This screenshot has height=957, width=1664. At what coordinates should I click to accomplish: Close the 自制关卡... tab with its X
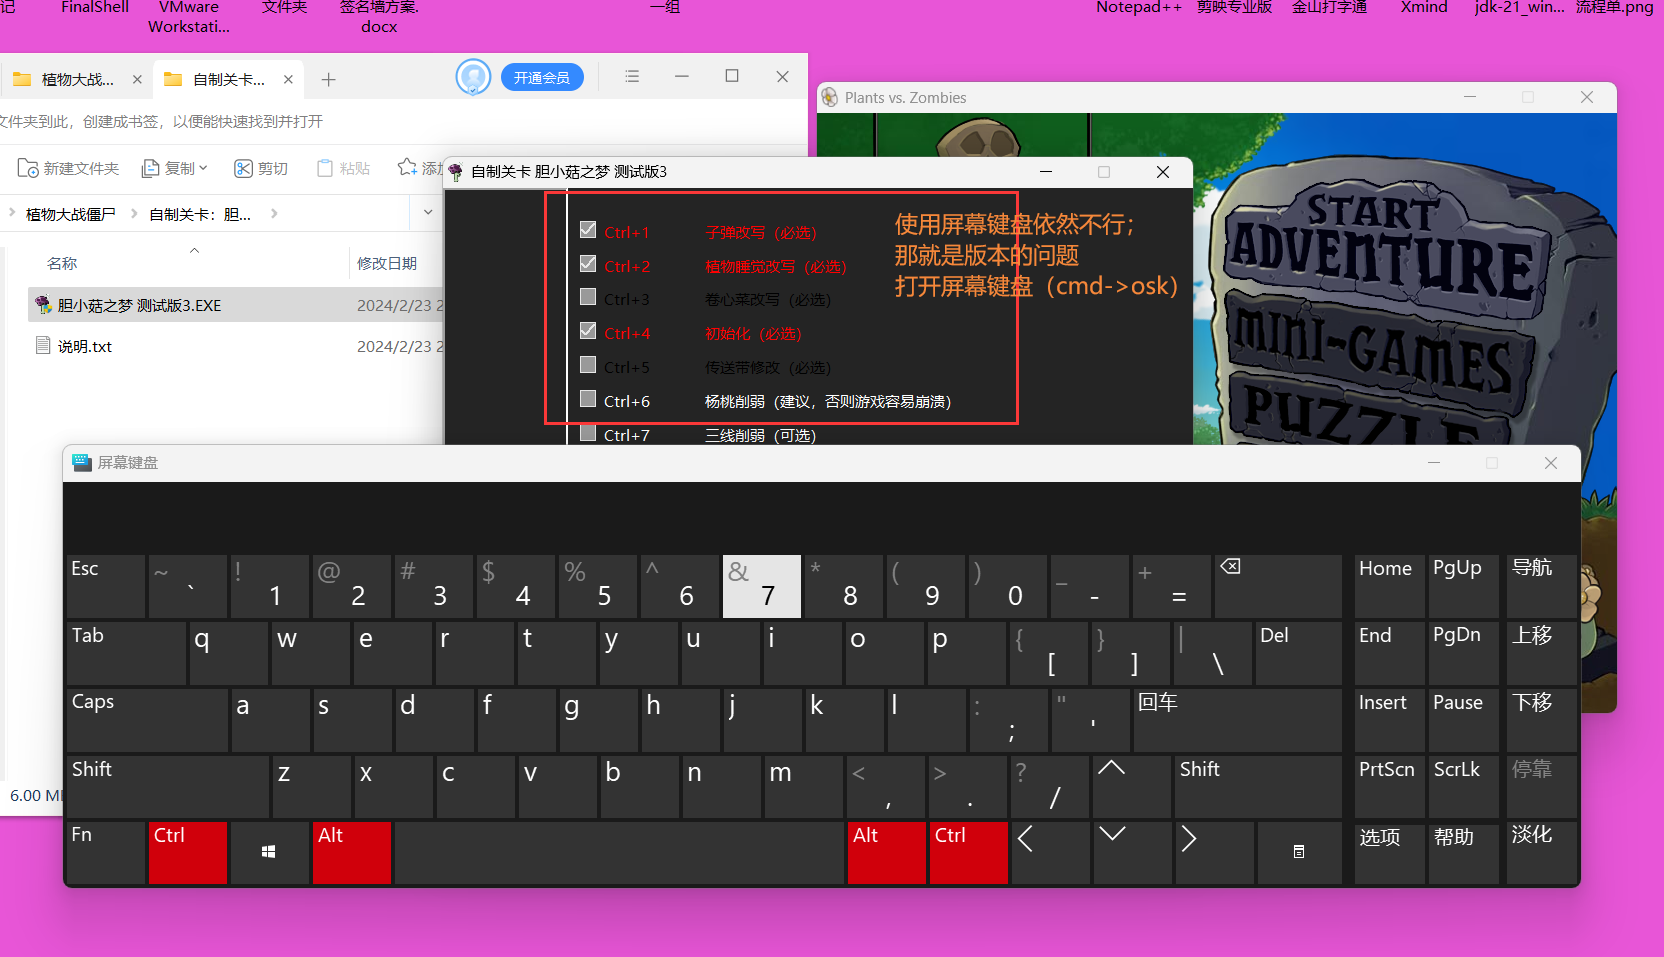[288, 79]
